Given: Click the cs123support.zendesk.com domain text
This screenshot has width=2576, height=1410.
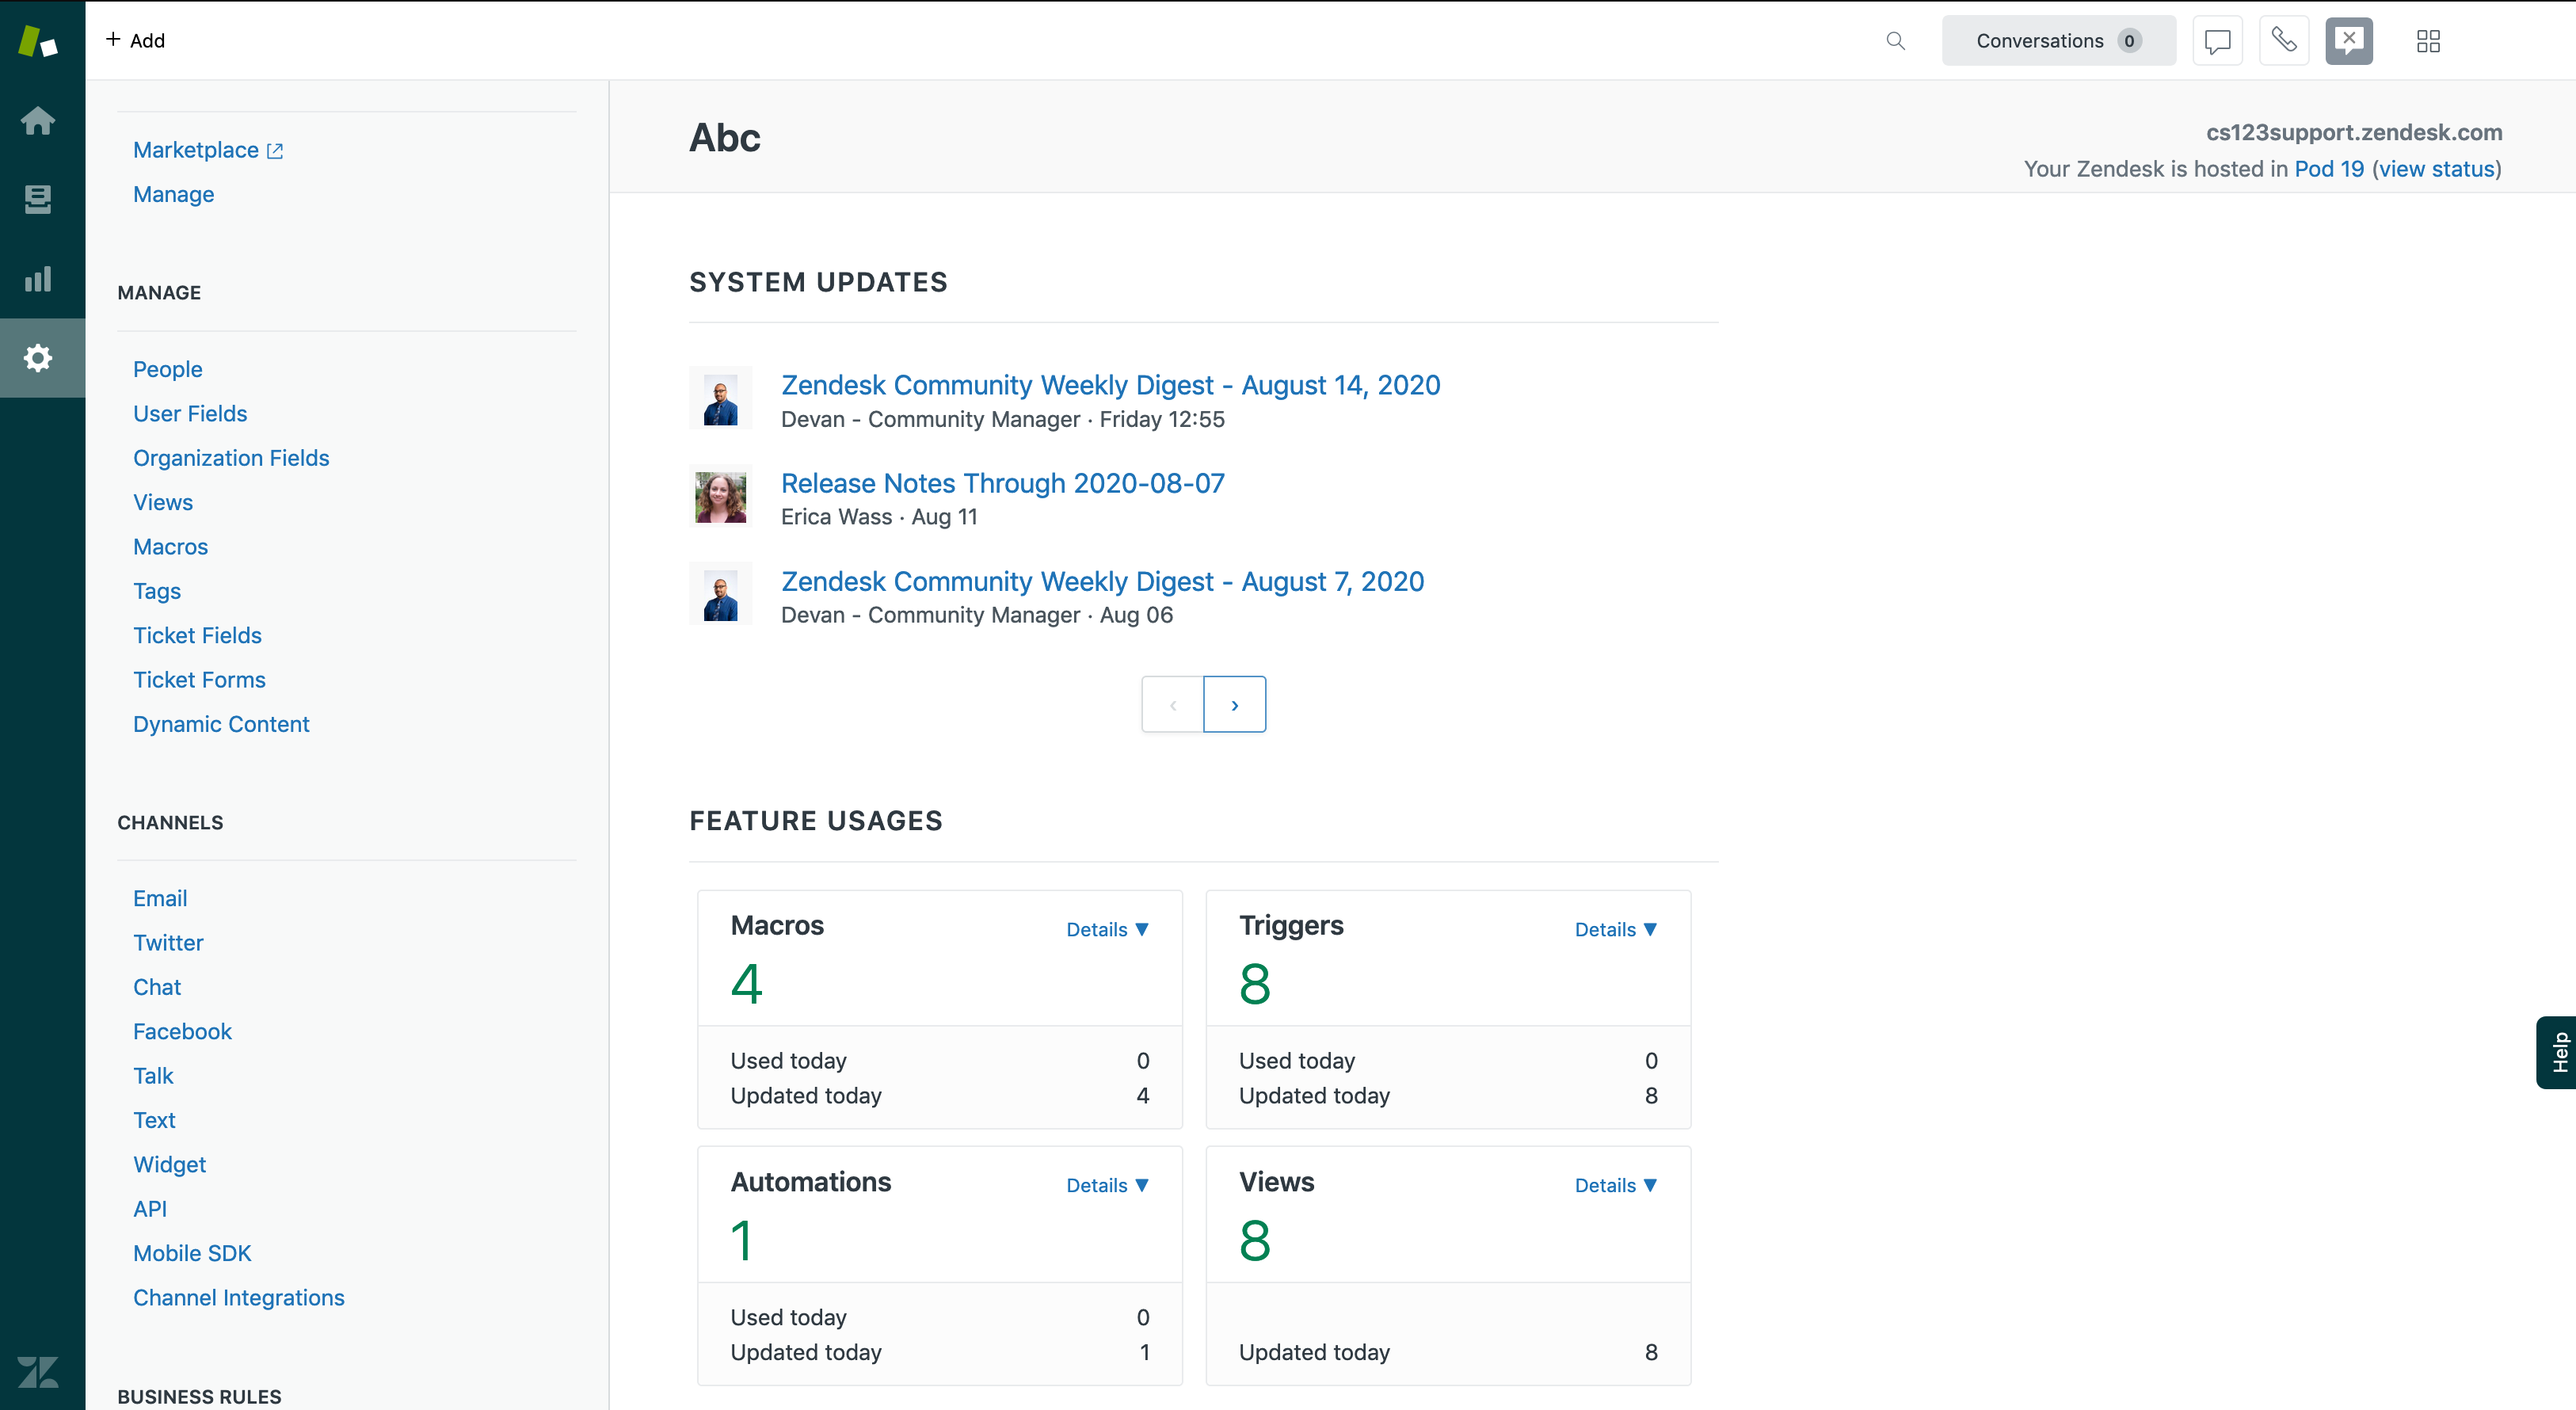Looking at the screenshot, I should coord(2354,132).
